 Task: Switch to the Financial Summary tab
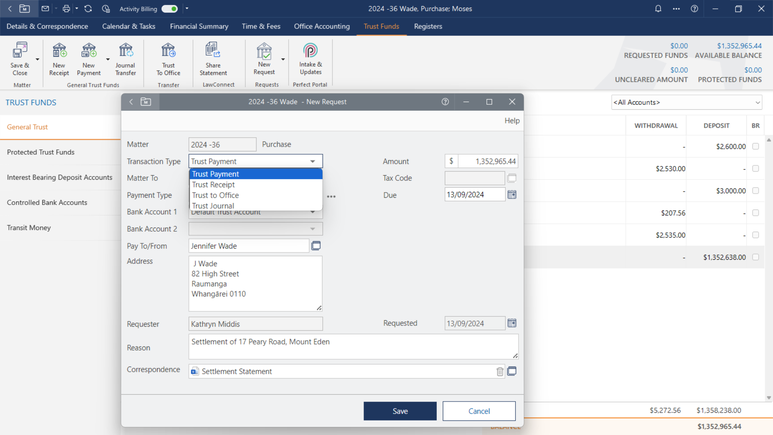pos(198,26)
